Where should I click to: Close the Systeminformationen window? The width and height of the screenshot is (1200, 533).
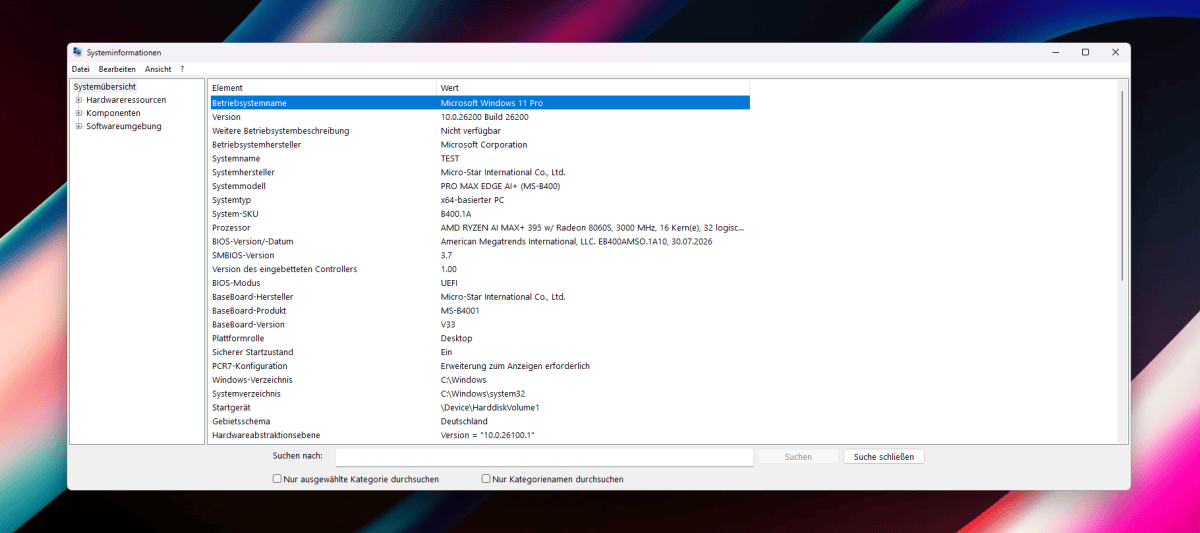[x=1115, y=52]
